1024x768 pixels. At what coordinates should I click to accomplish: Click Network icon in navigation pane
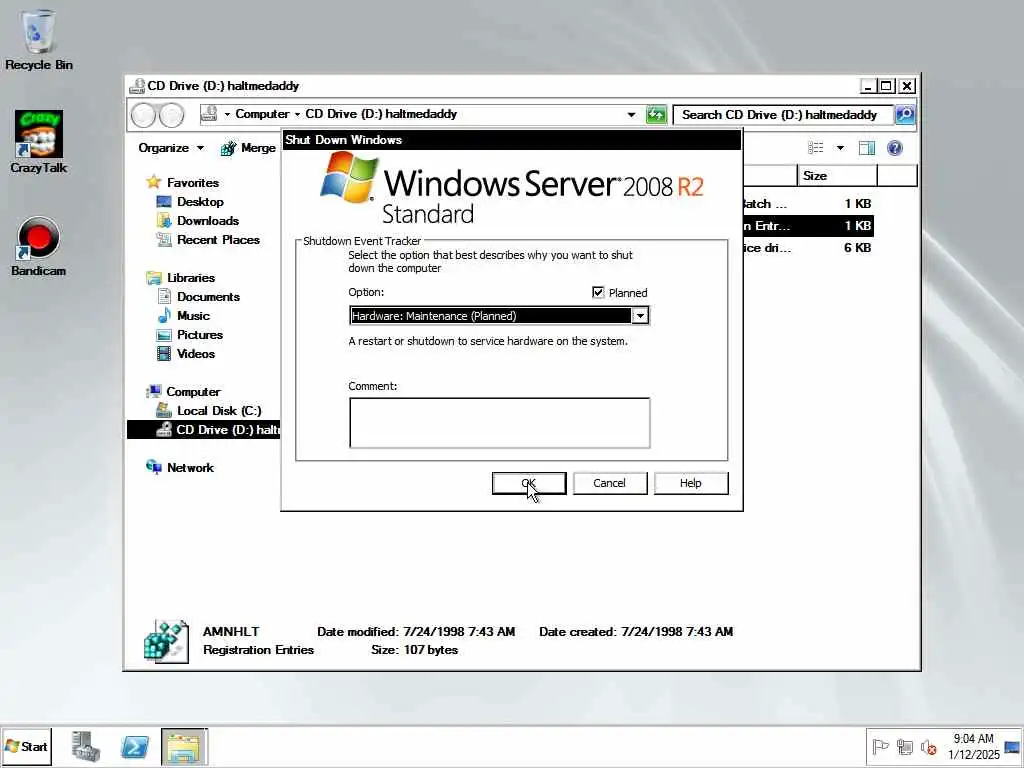[x=153, y=467]
